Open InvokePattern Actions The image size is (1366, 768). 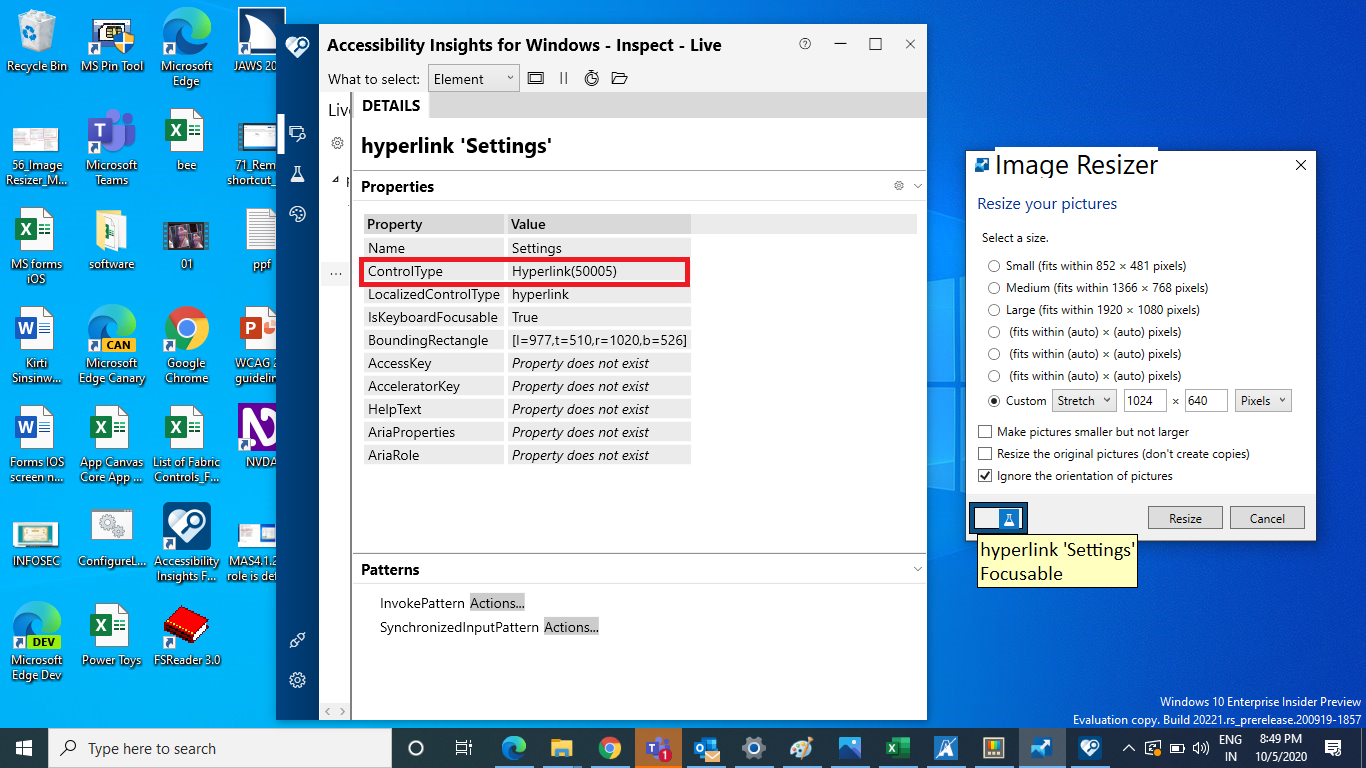[x=497, y=602]
